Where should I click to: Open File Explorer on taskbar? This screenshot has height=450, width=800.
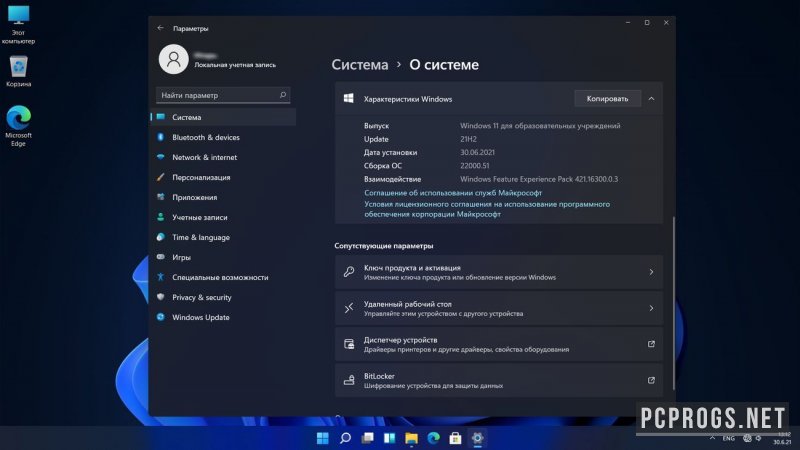(x=411, y=438)
